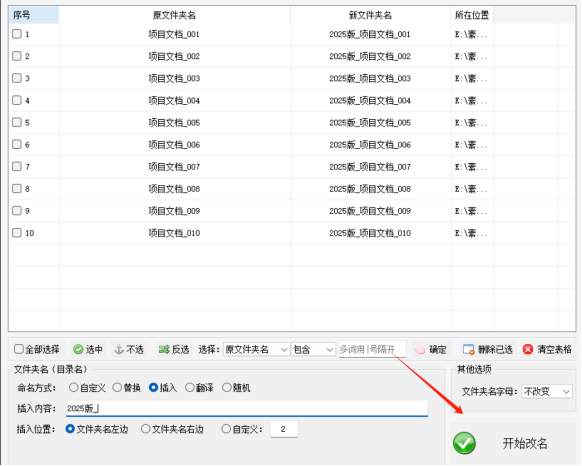Image resolution: width=582 pixels, height=466 pixels.
Task: Click the green check 选中 icon
Action: (78, 349)
